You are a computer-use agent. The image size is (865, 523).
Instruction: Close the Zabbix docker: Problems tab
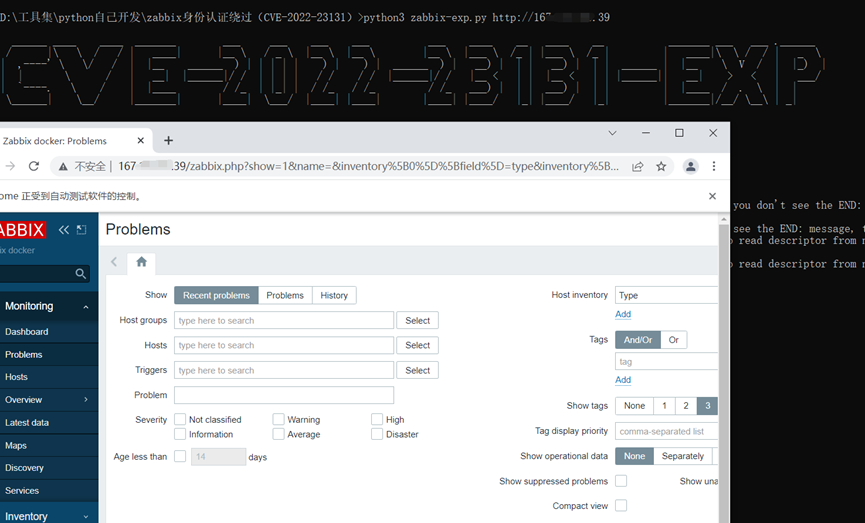(x=141, y=141)
